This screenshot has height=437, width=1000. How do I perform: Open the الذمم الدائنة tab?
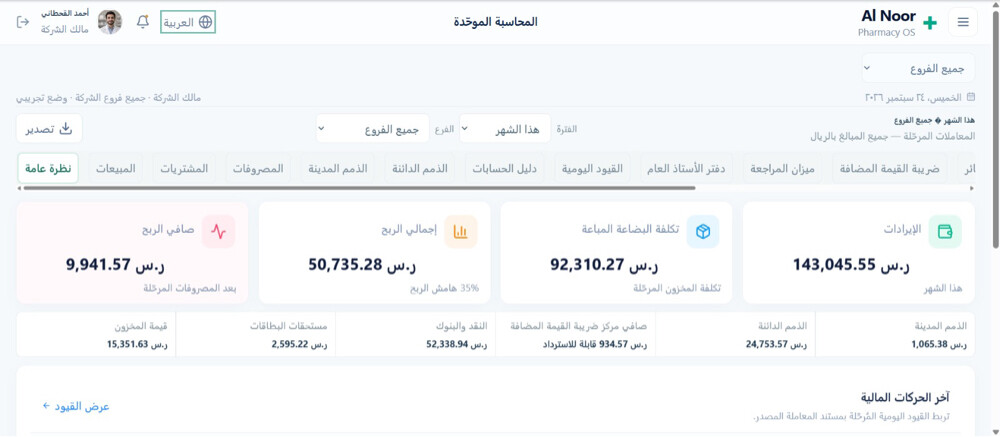420,168
